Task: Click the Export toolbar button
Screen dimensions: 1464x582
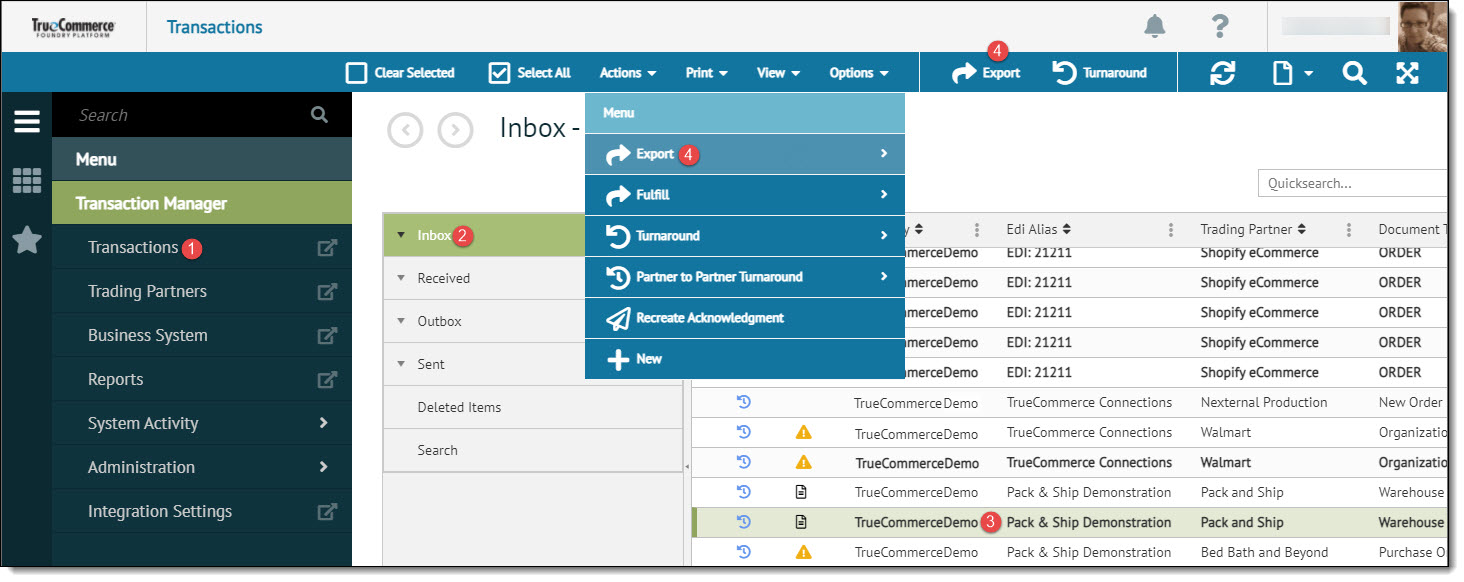Action: click(986, 73)
